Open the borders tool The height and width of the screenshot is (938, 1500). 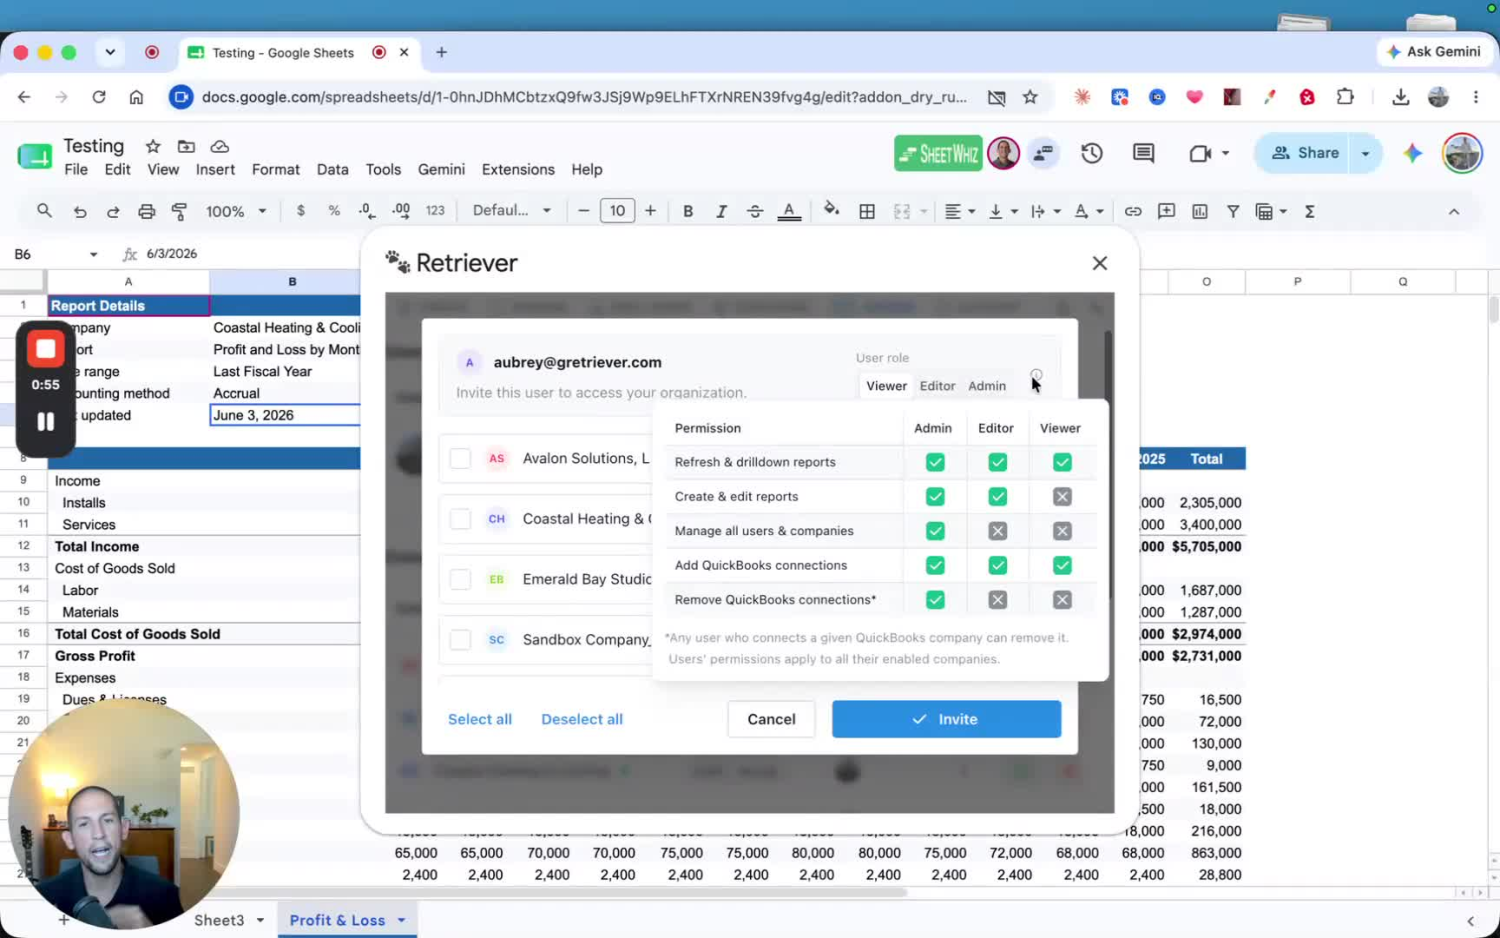(867, 211)
